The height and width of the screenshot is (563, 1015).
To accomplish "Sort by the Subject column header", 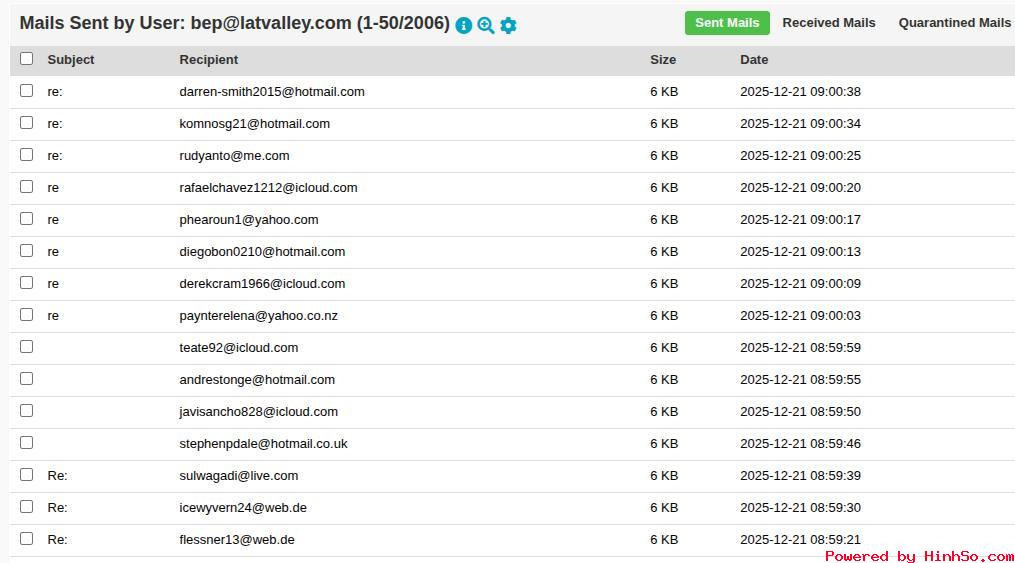I will [71, 60].
